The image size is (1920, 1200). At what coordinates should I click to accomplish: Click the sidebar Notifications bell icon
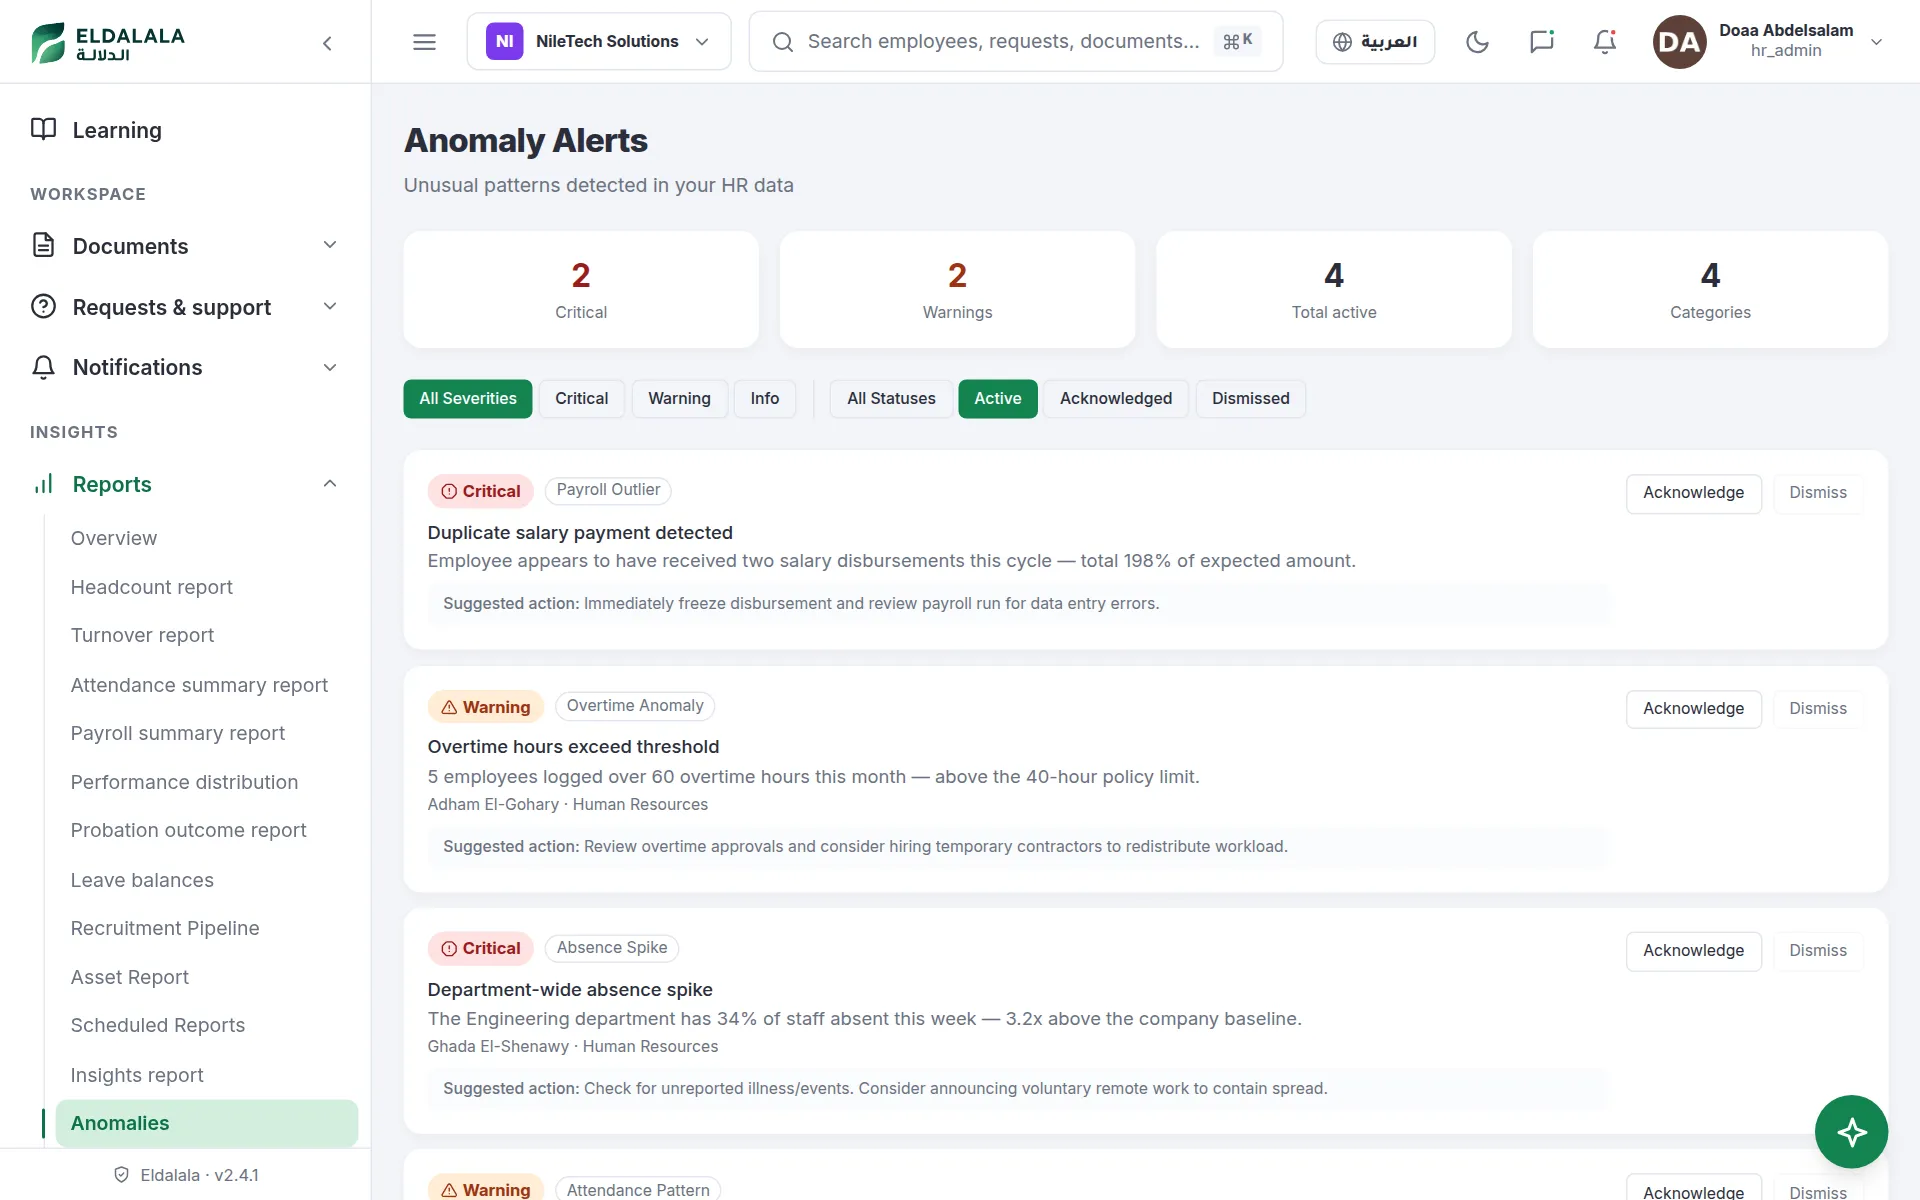point(43,367)
